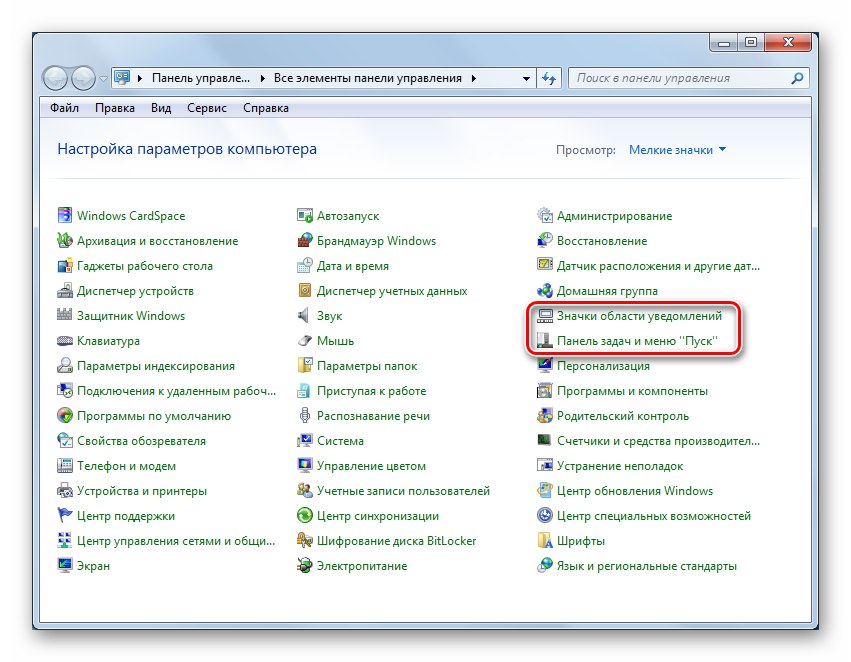
Task: Click Все элементы панели управления breadcrumb
Action: click(x=367, y=78)
